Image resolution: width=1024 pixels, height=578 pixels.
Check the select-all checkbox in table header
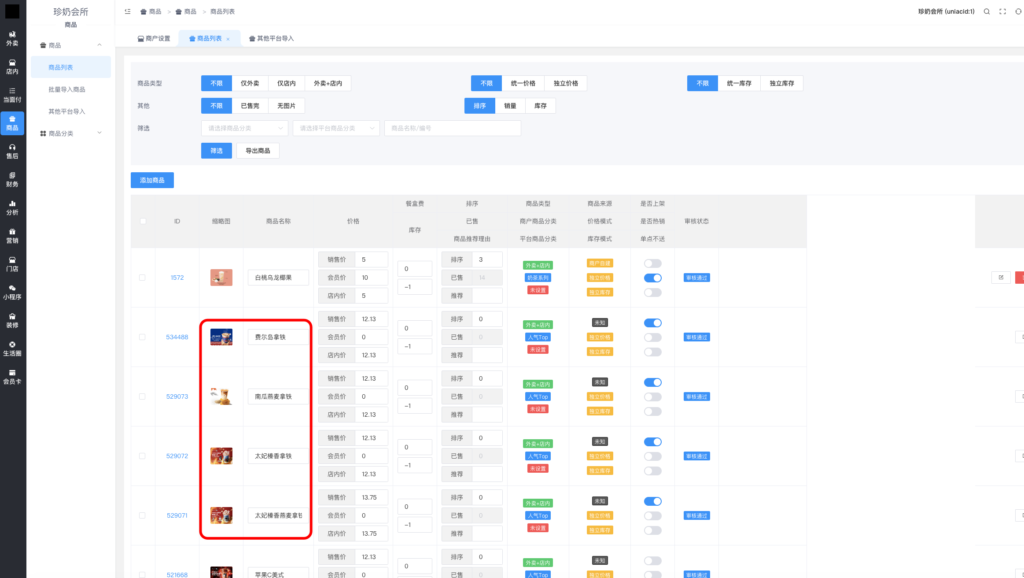click(141, 221)
